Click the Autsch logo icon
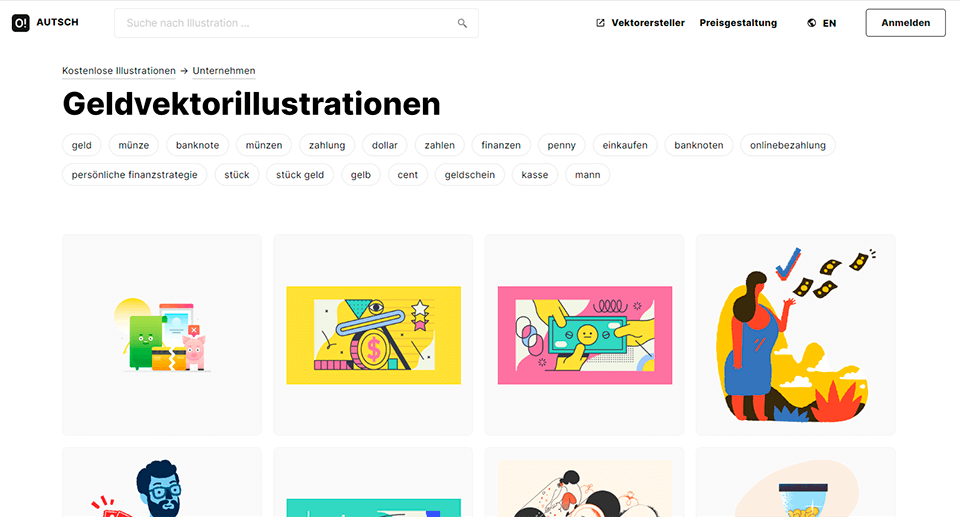Viewport: 960px width, 517px height. click(x=21, y=23)
